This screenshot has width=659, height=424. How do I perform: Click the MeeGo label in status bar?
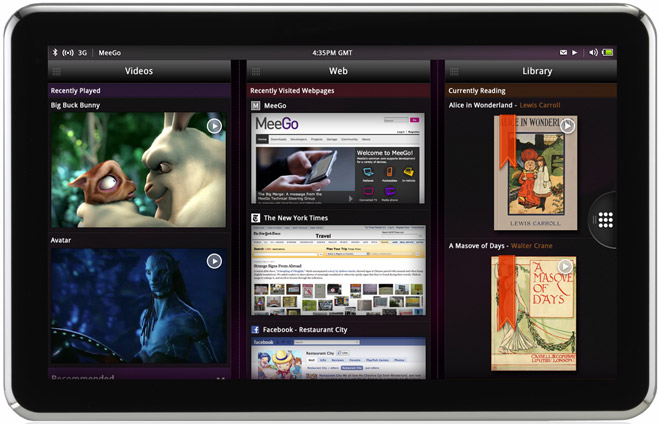tap(110, 53)
